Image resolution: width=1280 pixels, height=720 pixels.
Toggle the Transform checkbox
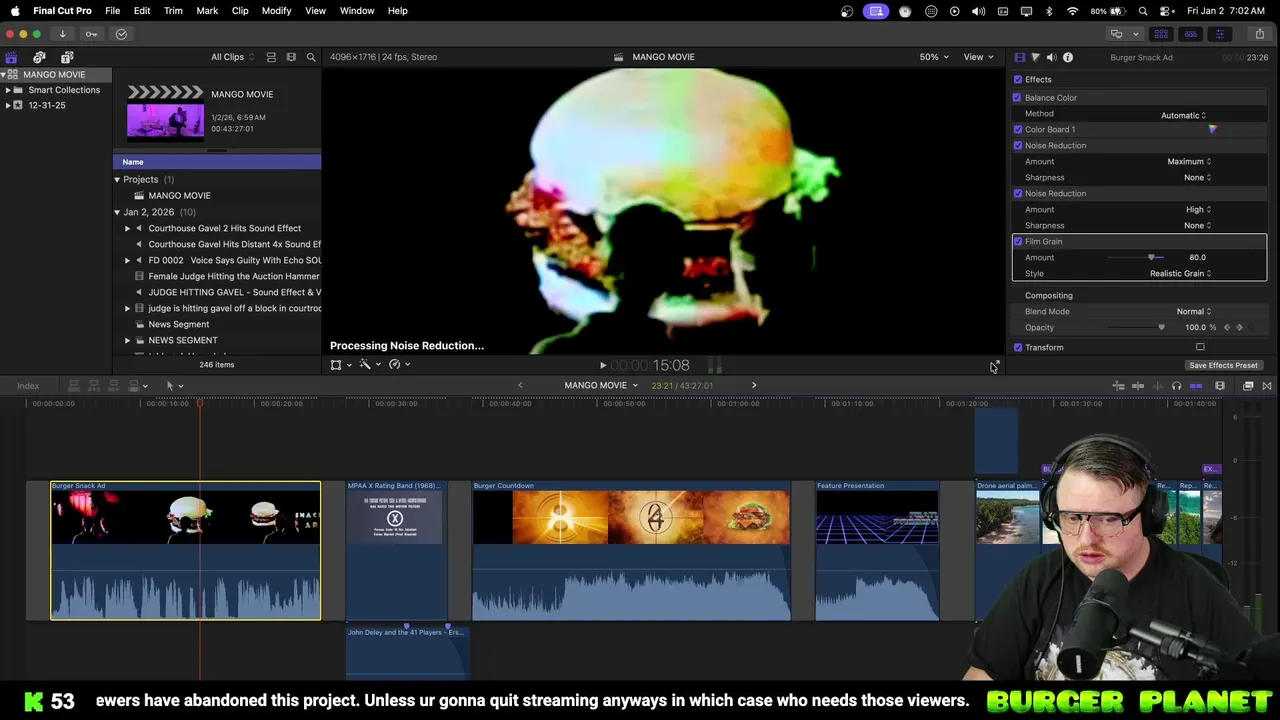1018,348
